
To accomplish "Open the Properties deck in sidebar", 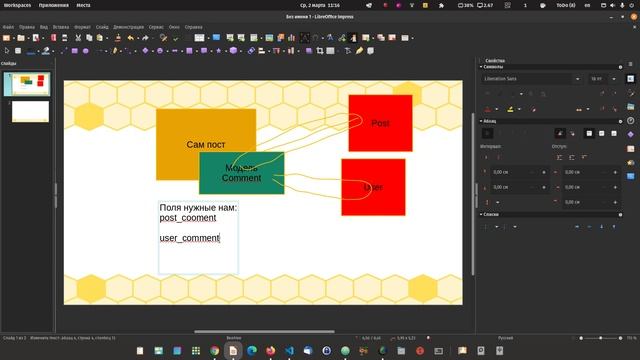I will coord(631,78).
